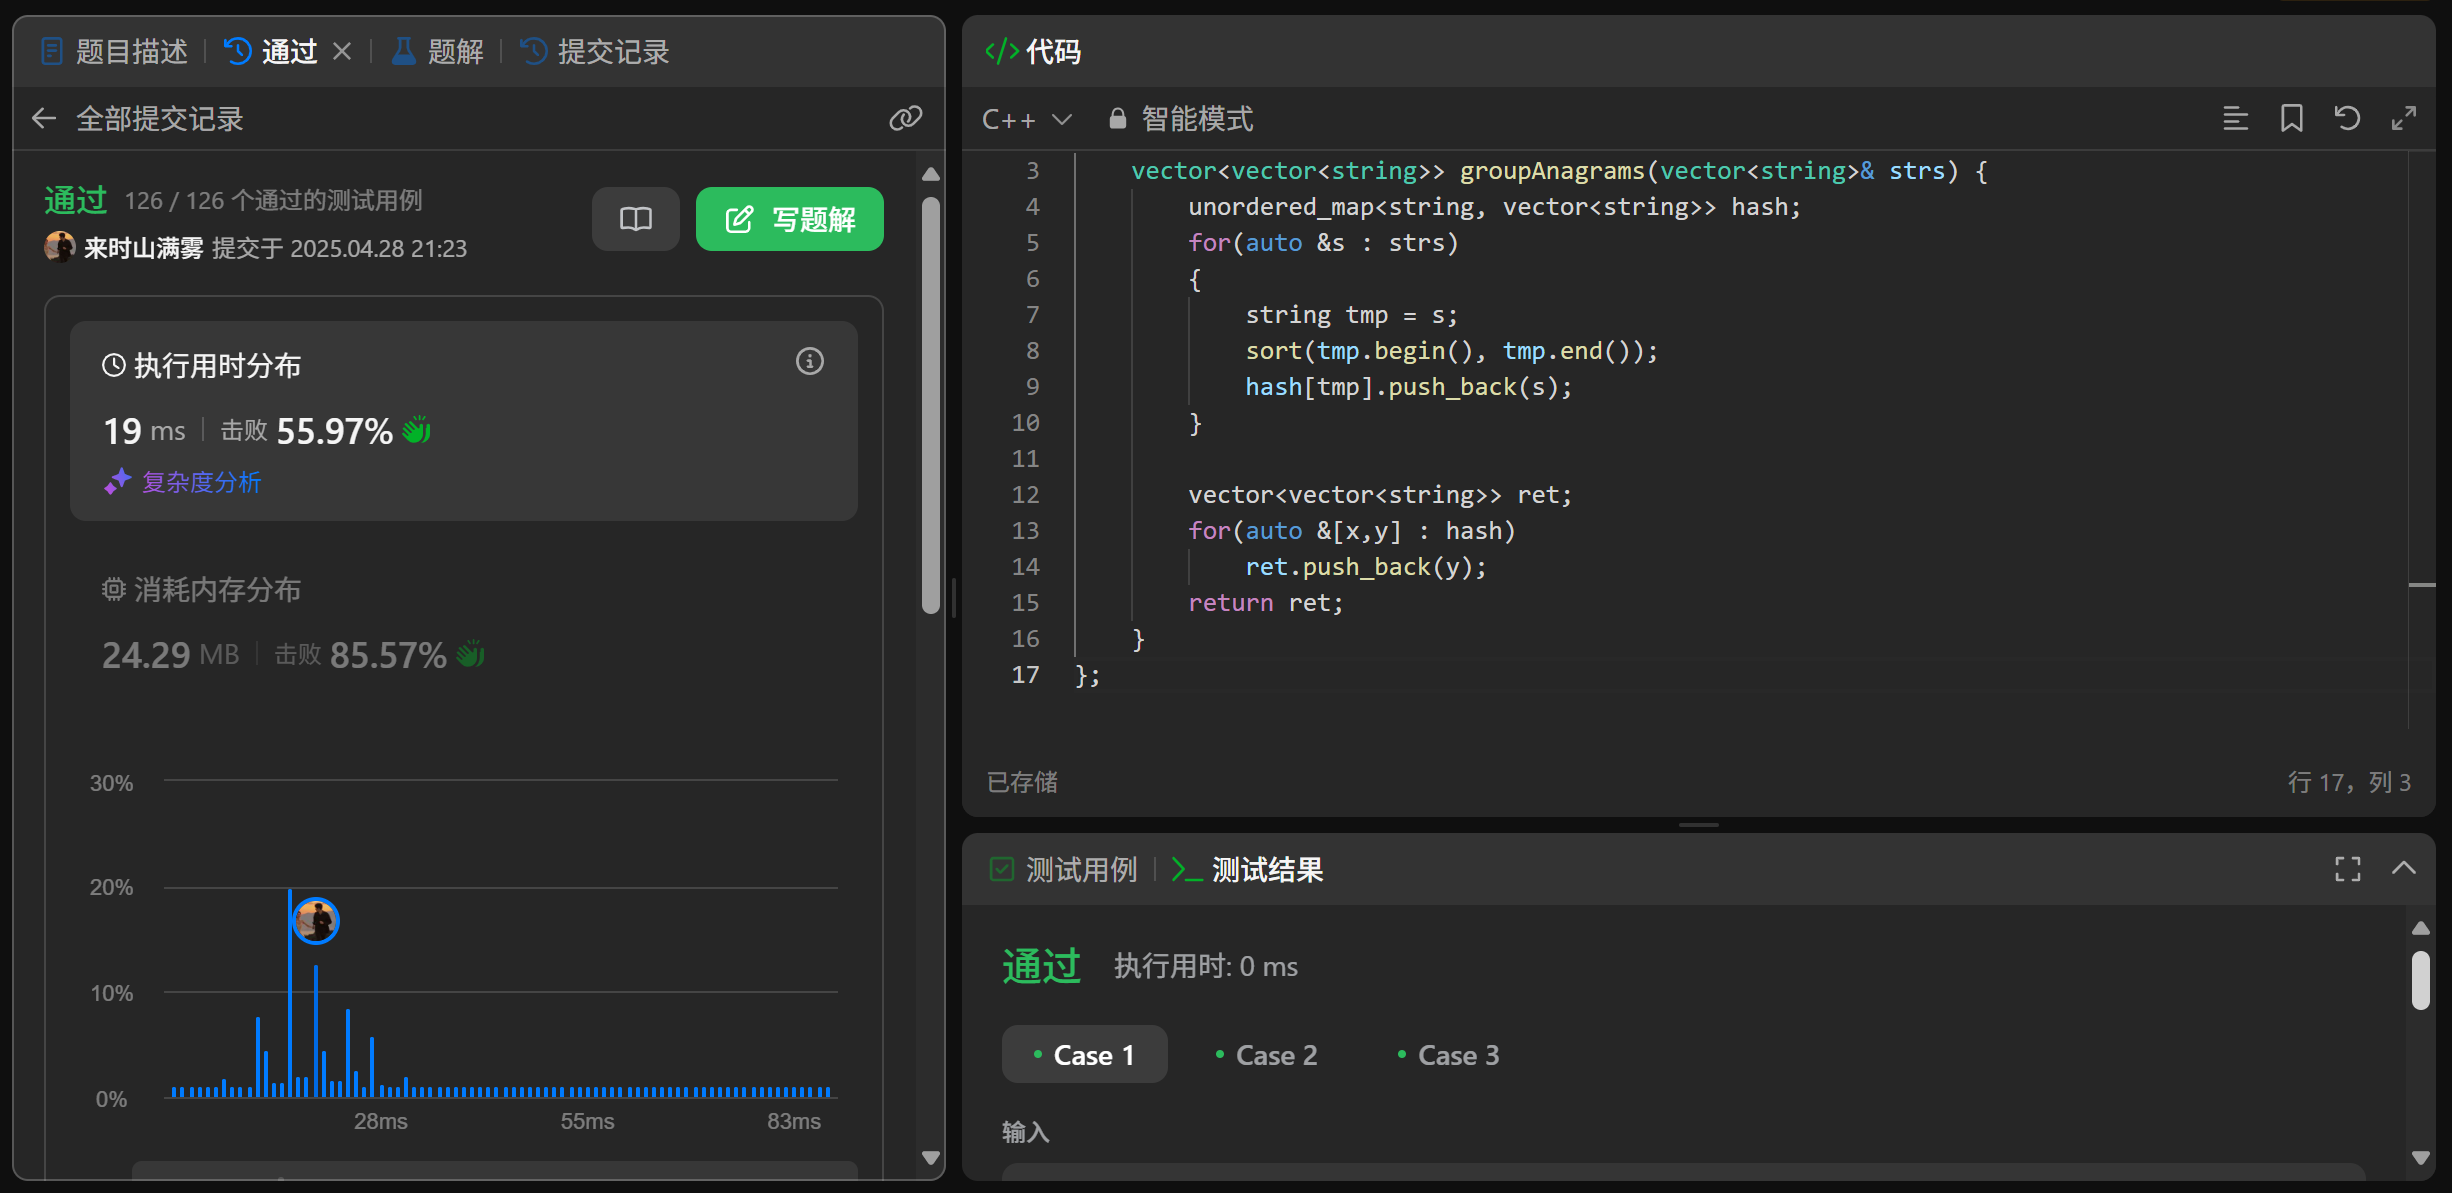Open the book notes icon button
Image resolution: width=2452 pixels, height=1193 pixels.
tap(635, 219)
